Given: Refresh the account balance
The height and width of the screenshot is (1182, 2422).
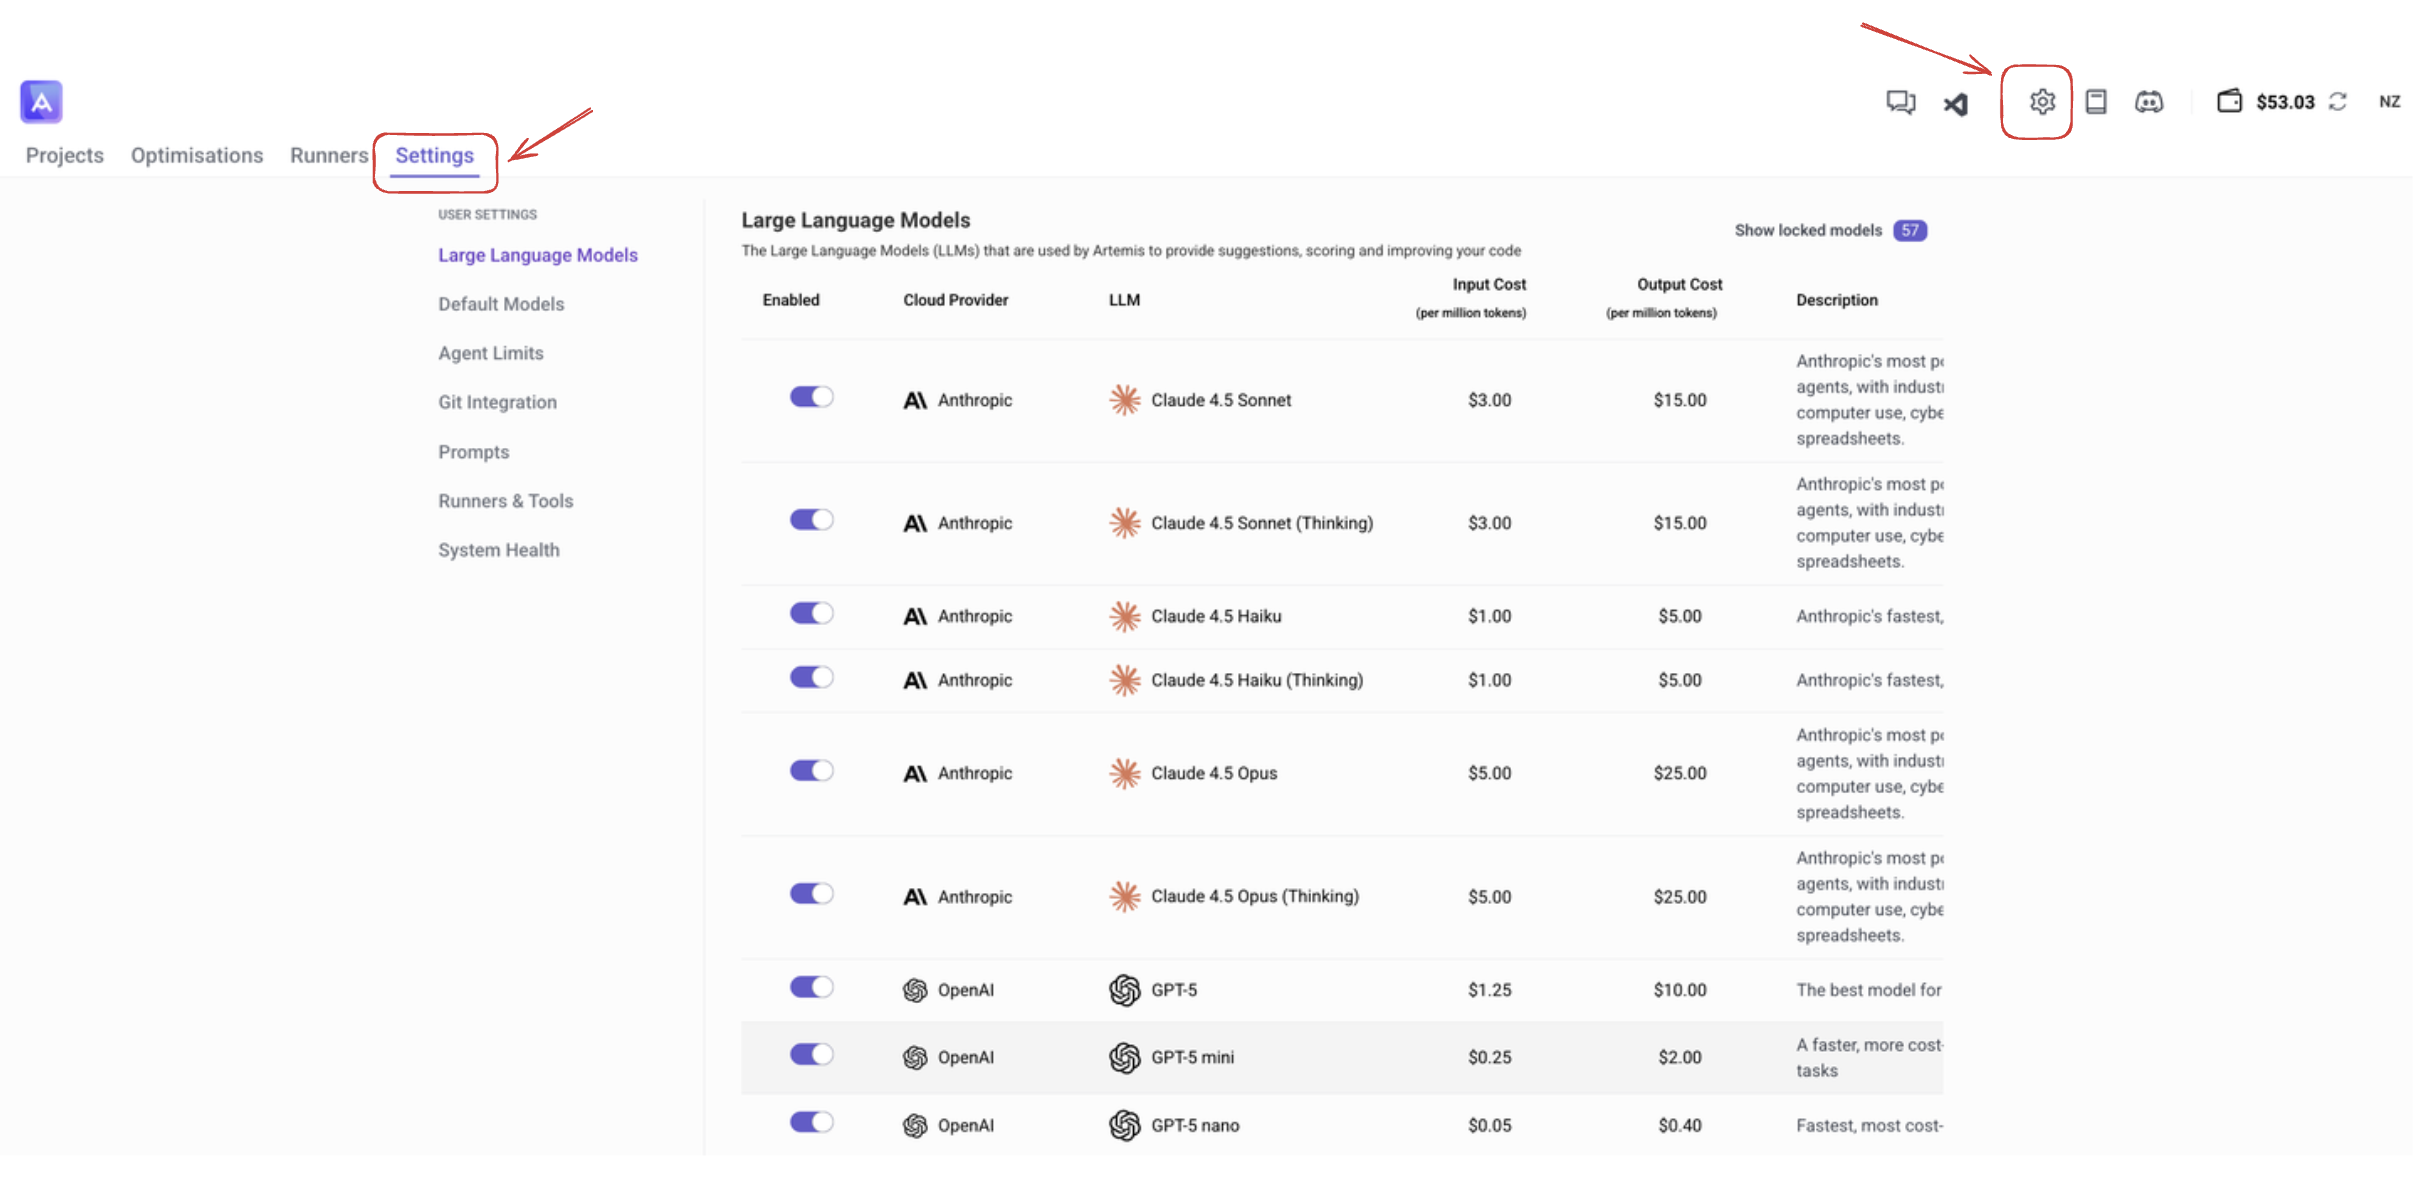Looking at the screenshot, I should 2338,101.
